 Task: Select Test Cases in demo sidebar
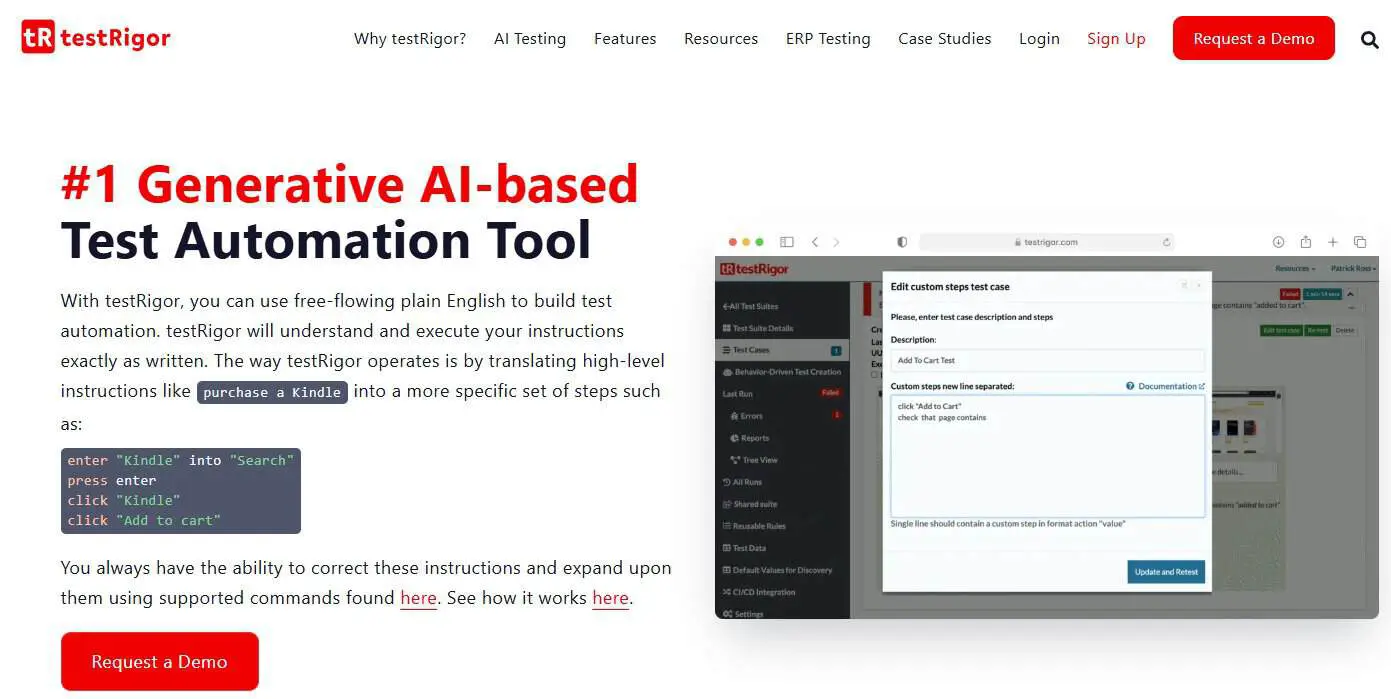coord(783,350)
